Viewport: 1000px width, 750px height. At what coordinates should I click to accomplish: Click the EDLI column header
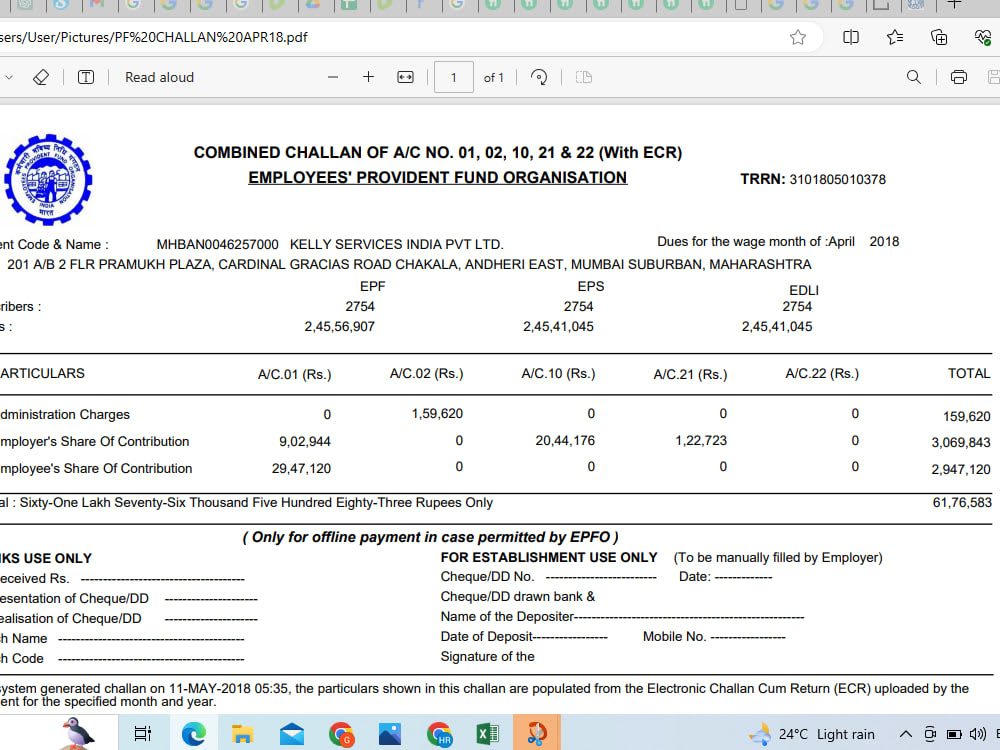coord(804,290)
